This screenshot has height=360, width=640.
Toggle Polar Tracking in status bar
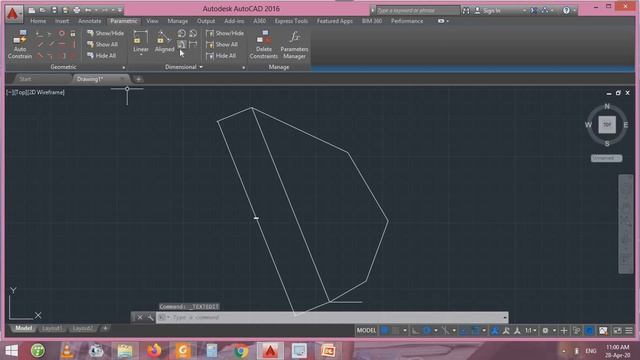[x=427, y=330]
